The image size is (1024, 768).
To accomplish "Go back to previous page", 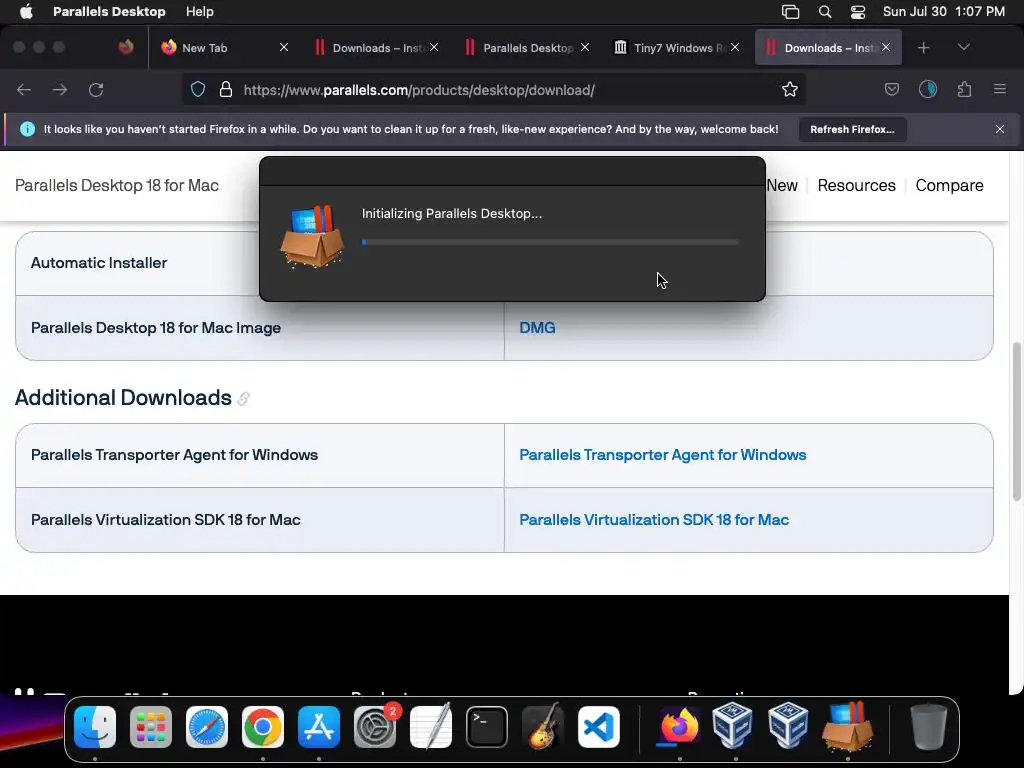I will pos(24,90).
